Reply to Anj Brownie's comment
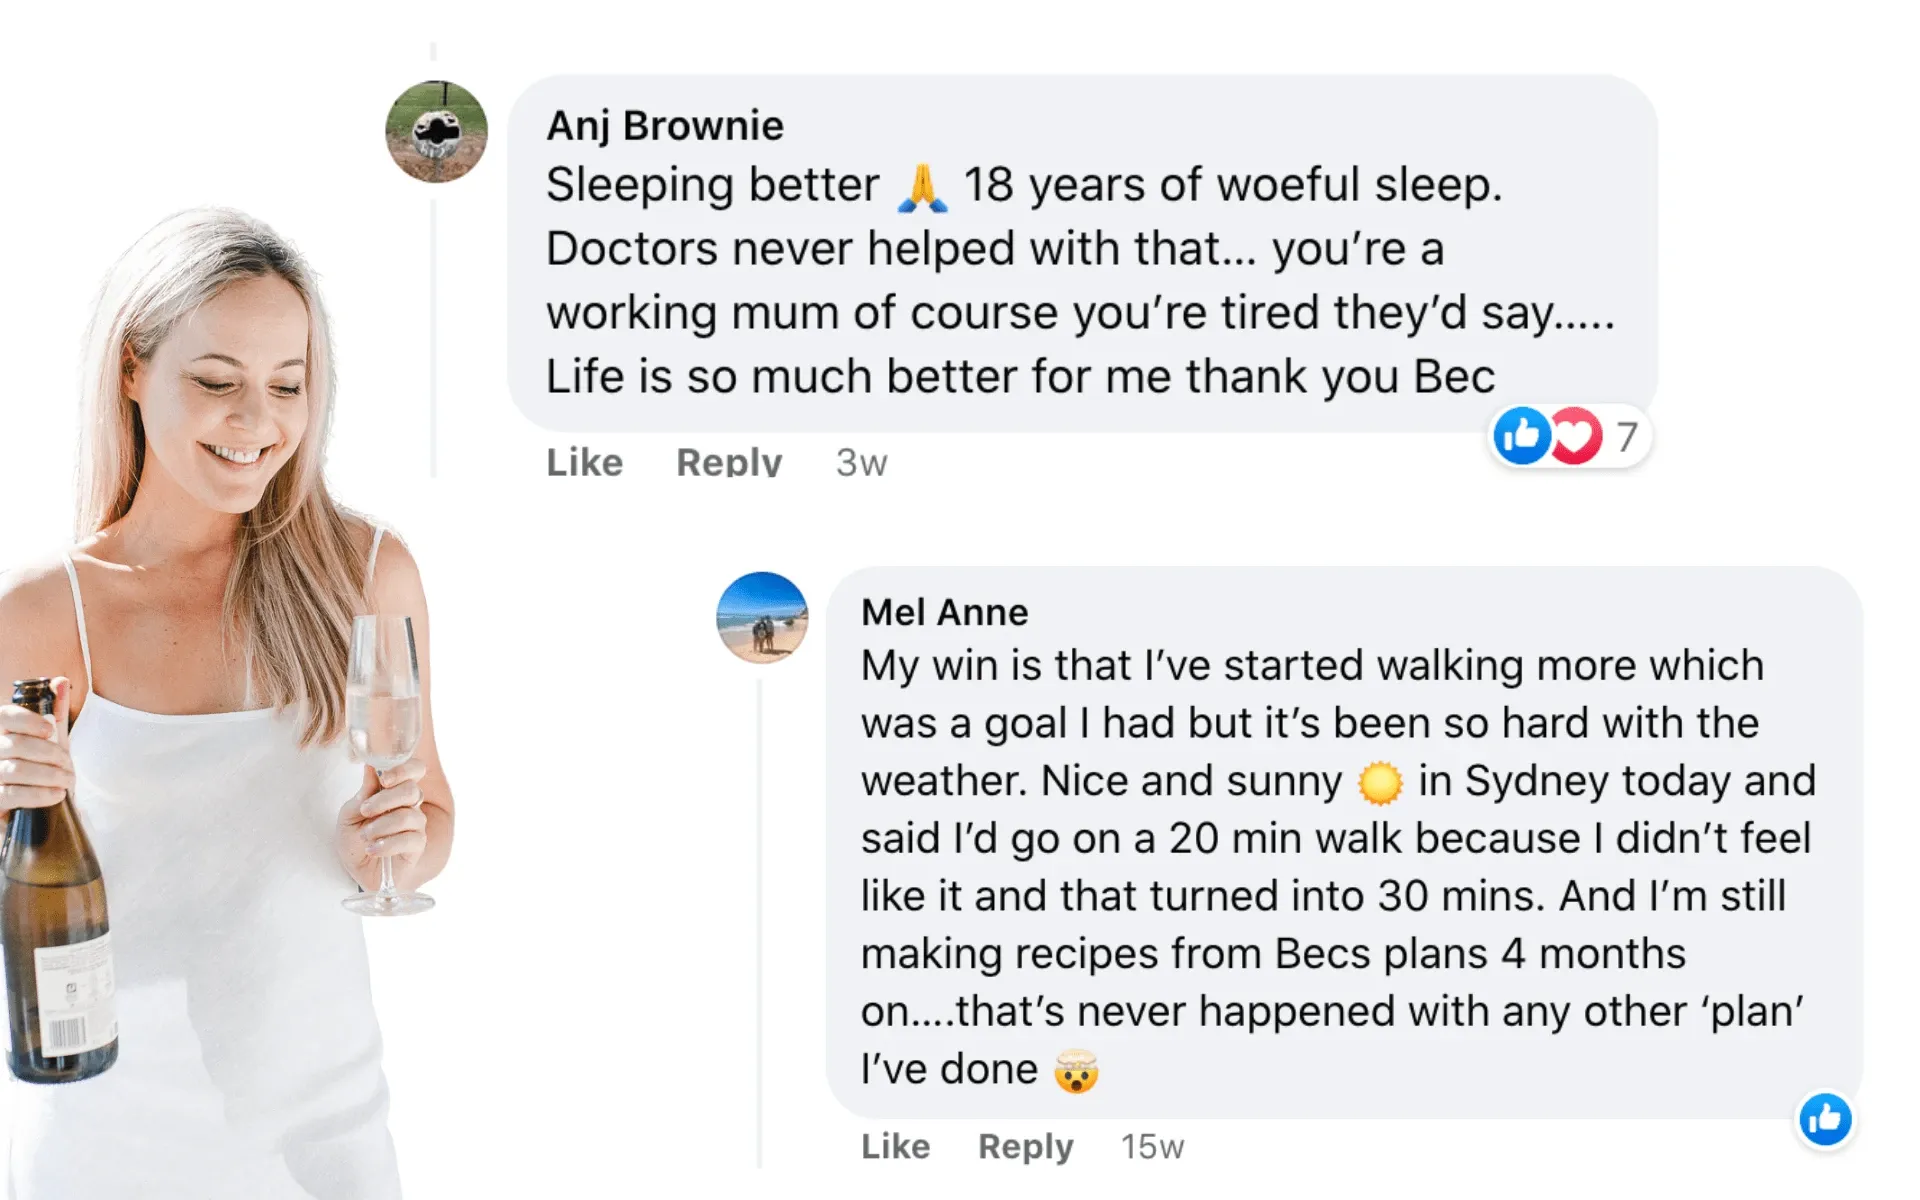 (x=727, y=461)
